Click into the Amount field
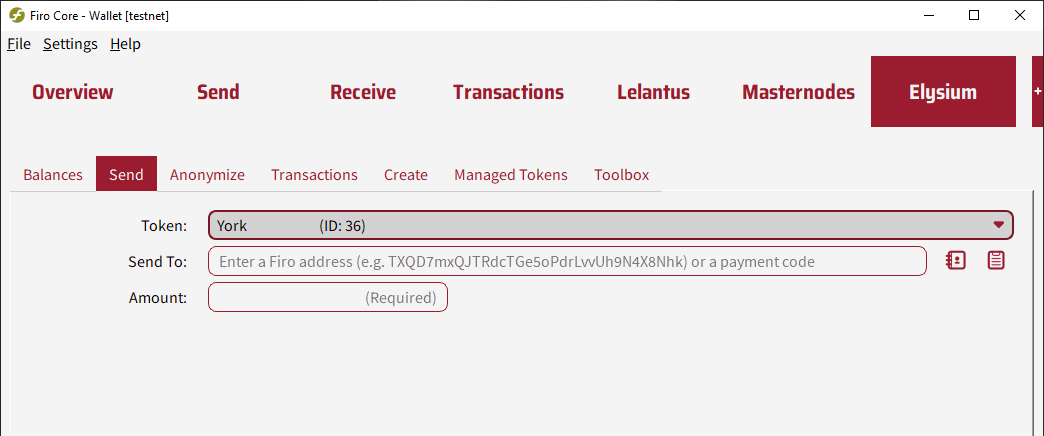1044x436 pixels. pos(328,297)
